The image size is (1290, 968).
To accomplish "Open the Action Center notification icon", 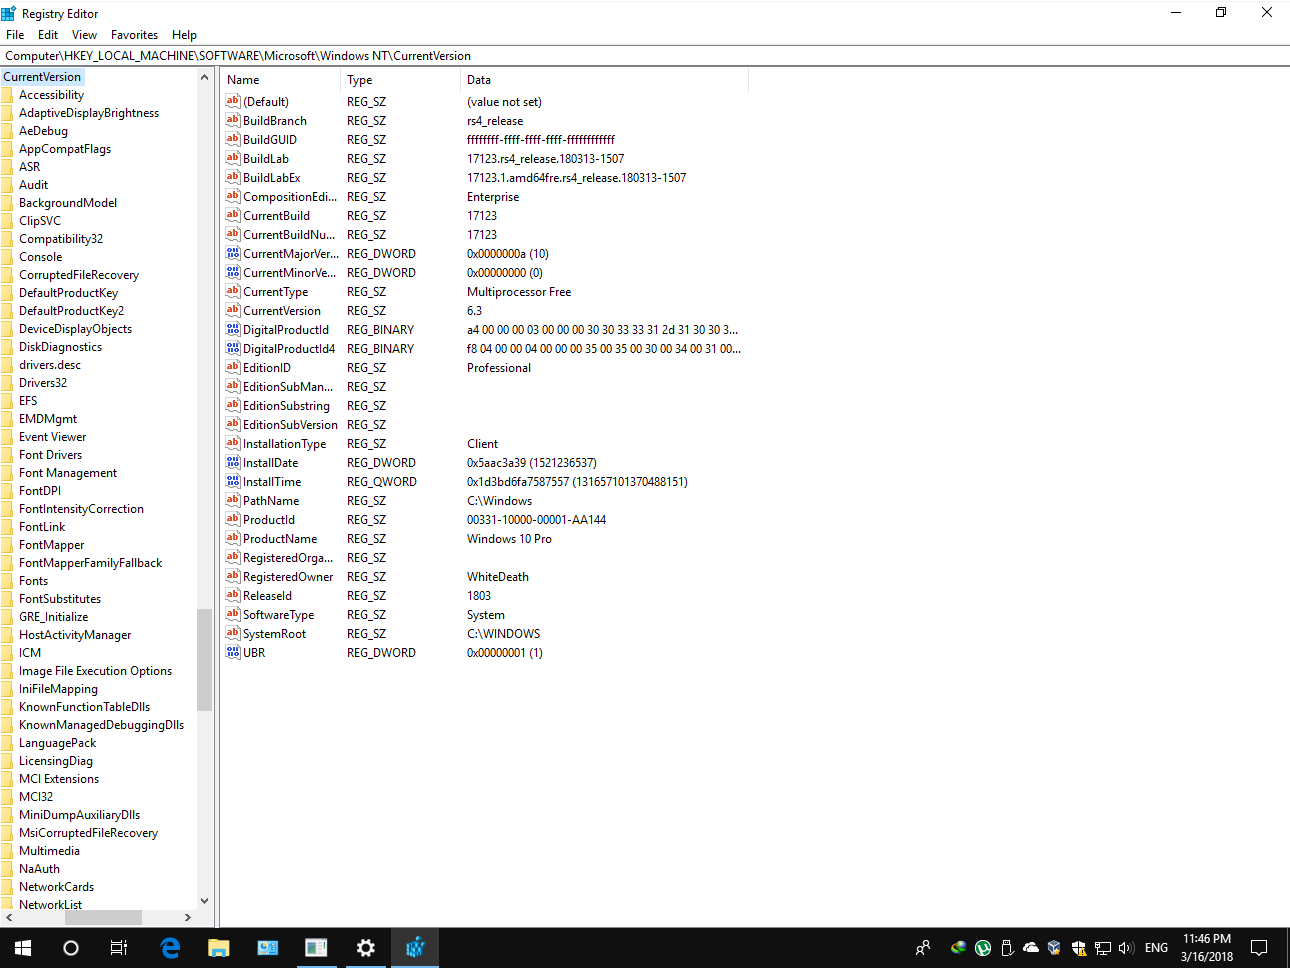I will coord(1259,947).
